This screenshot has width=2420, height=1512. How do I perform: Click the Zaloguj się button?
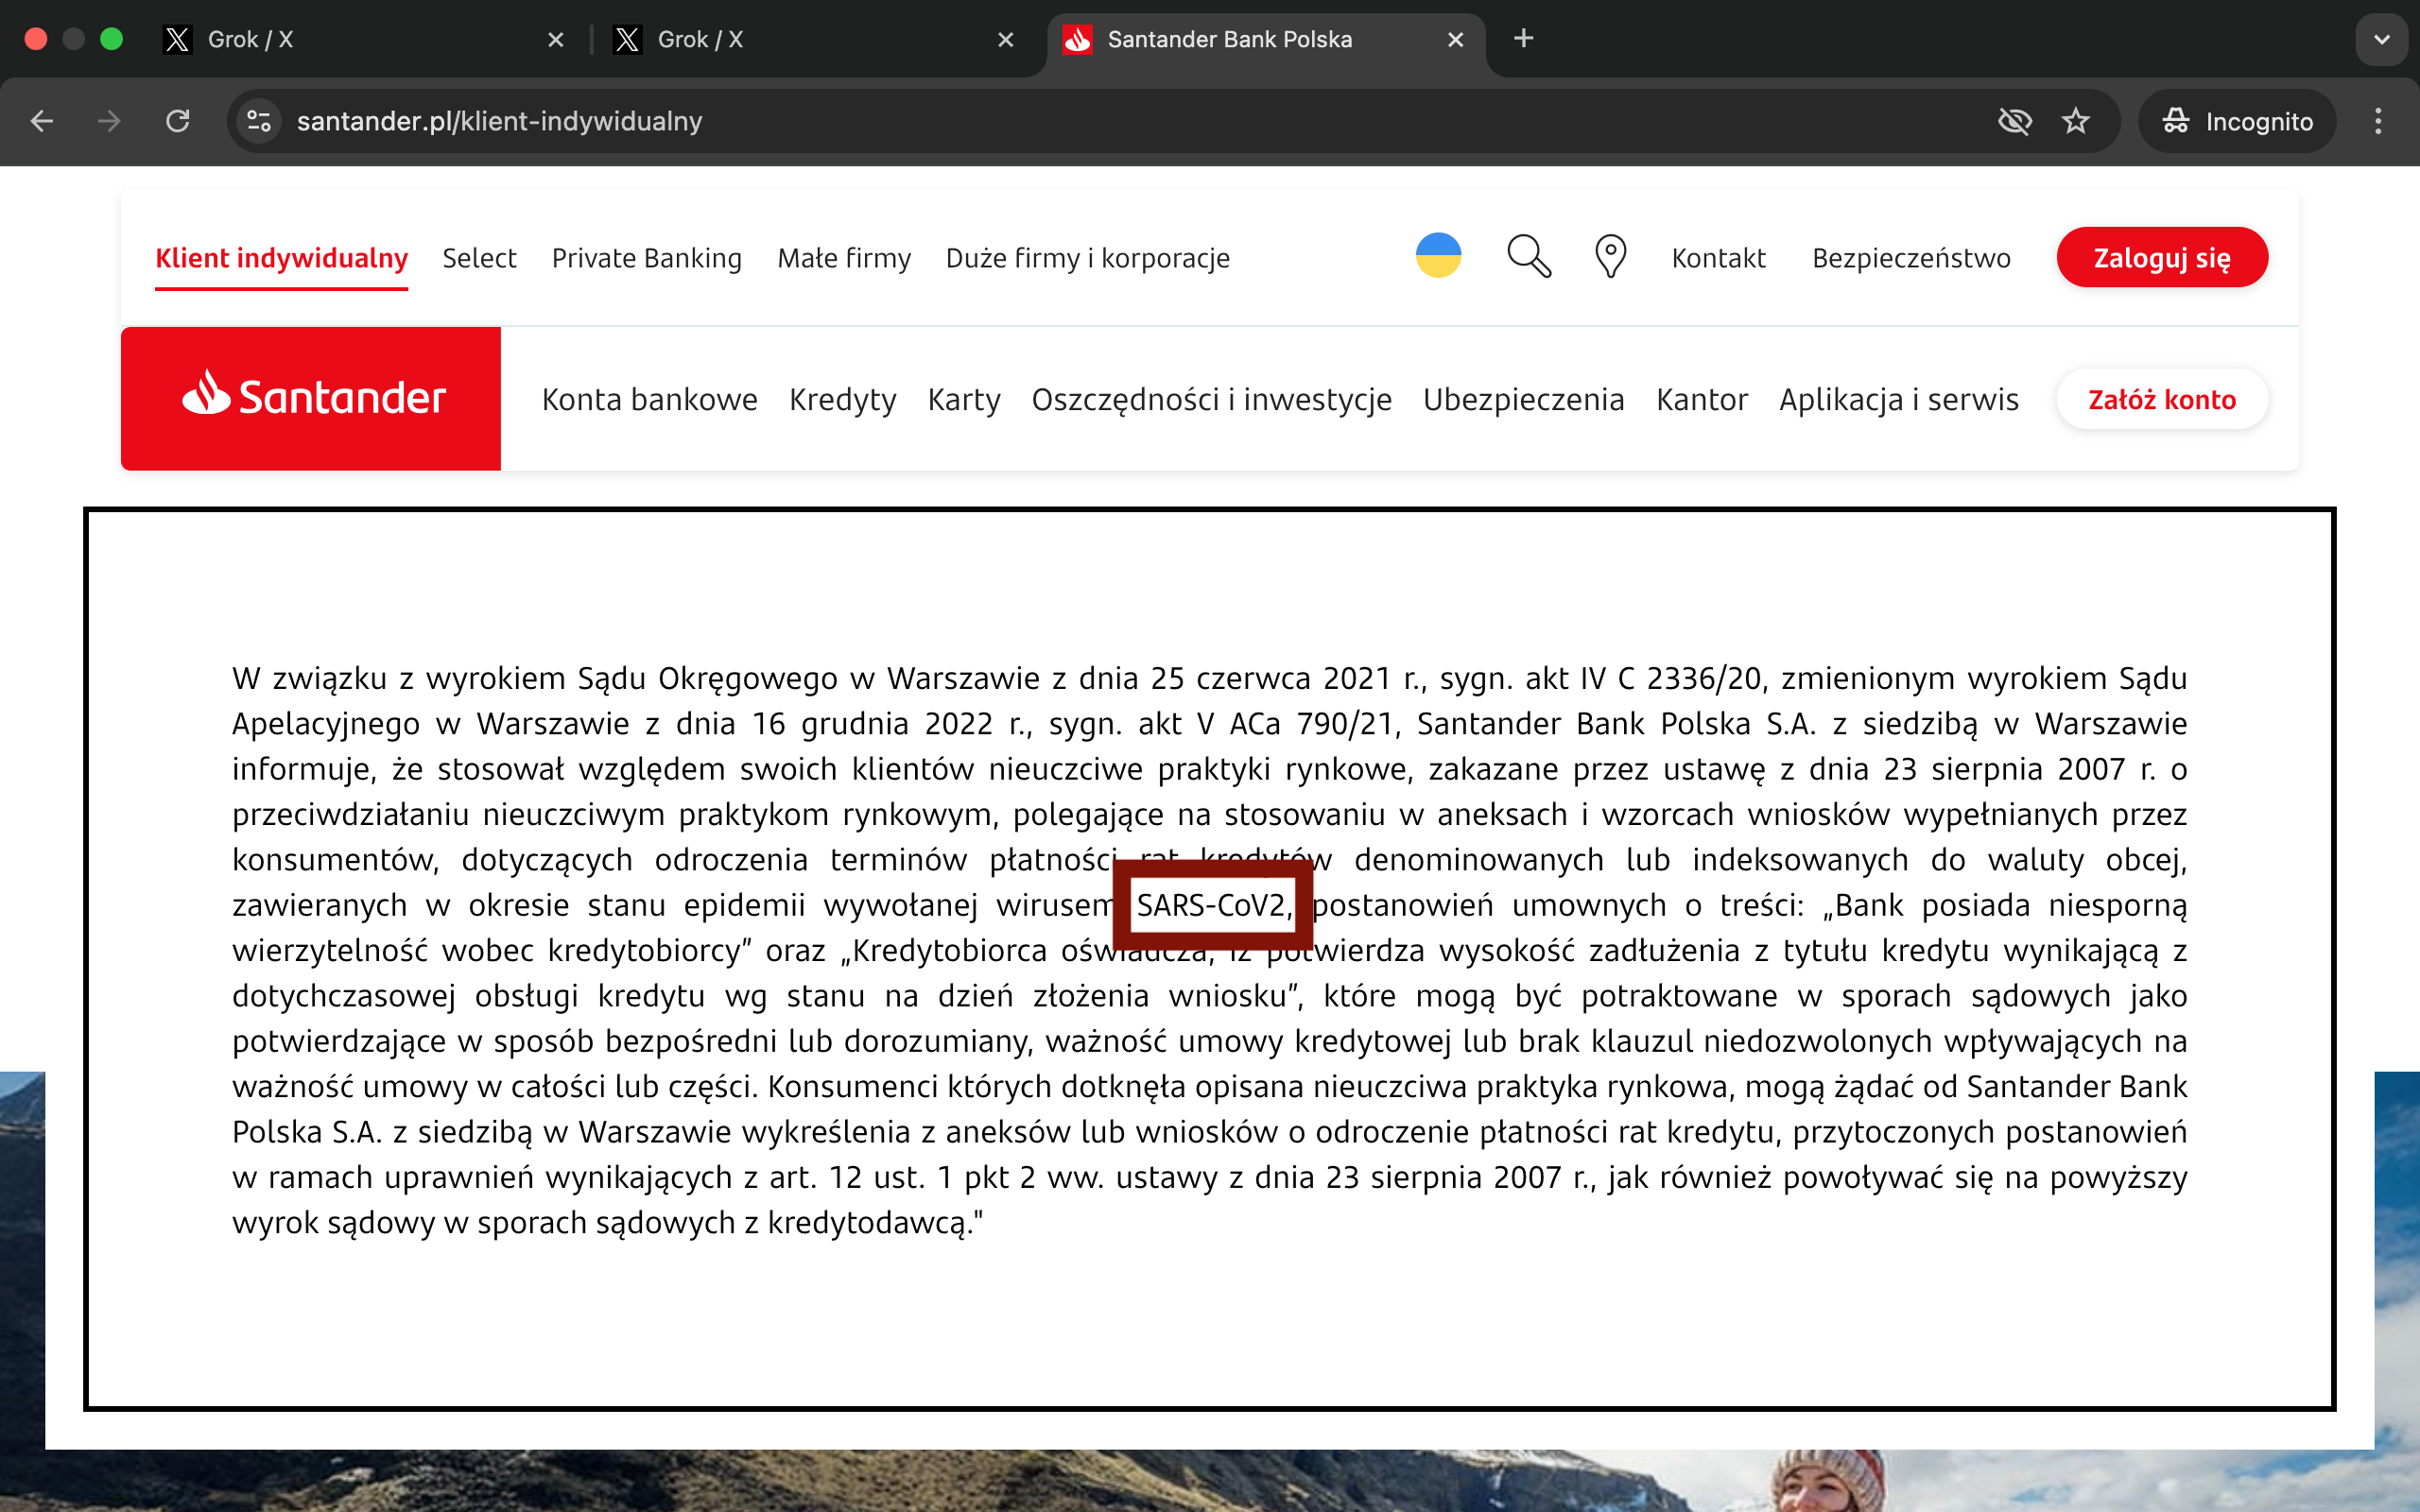tap(2161, 258)
